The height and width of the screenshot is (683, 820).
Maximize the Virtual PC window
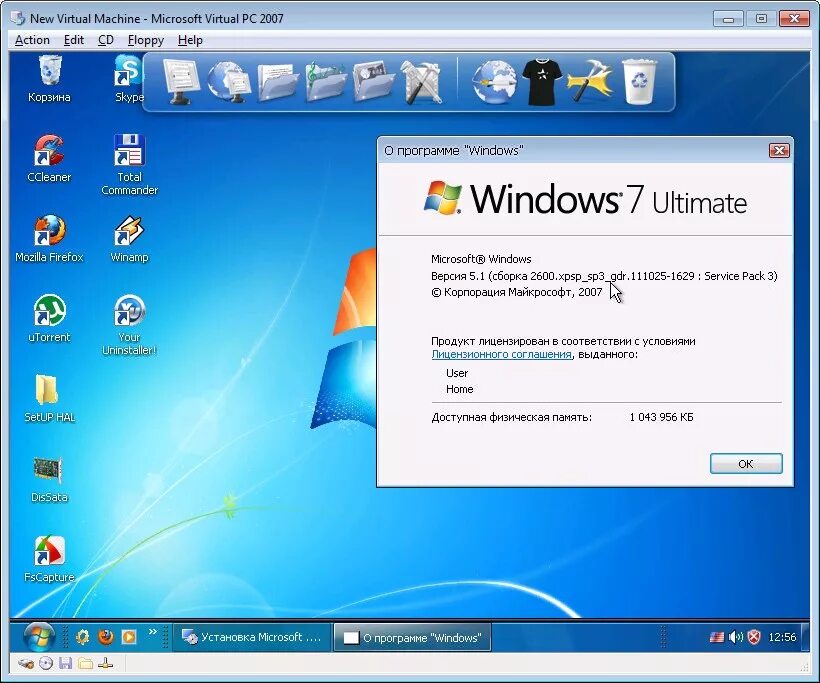coord(761,19)
